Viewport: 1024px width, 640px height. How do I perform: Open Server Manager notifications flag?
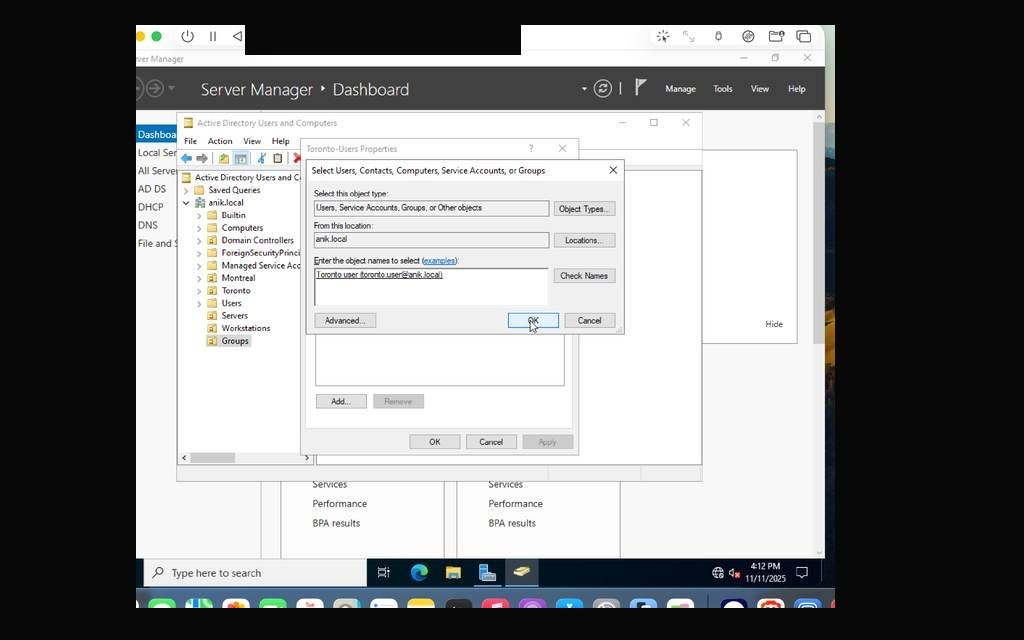(641, 88)
